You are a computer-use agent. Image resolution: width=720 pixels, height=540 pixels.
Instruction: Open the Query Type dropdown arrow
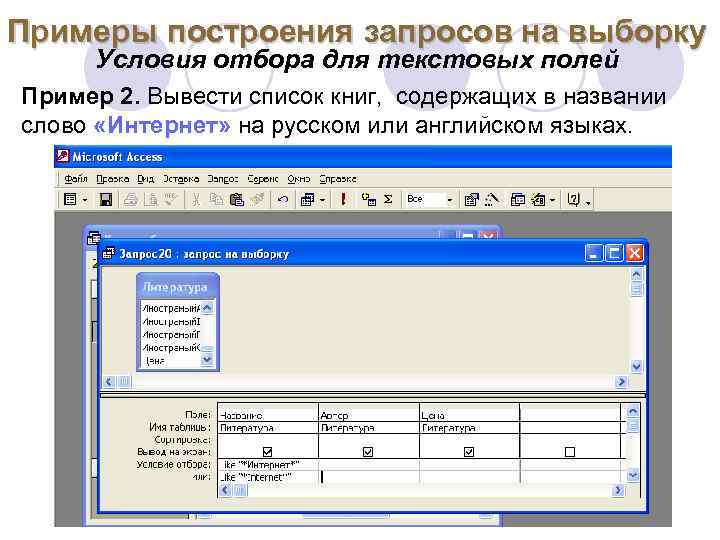click(322, 200)
